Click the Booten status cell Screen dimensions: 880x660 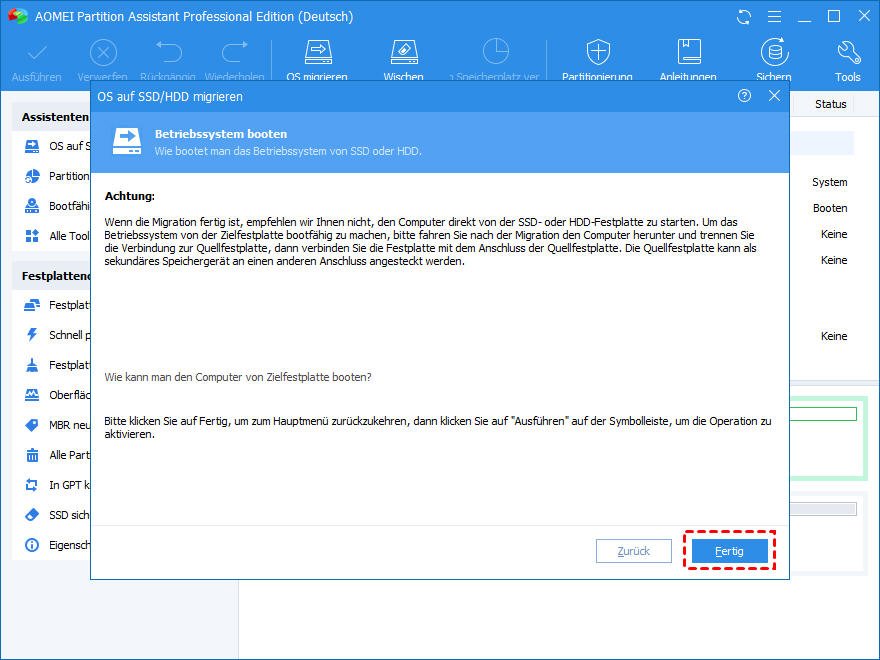[x=830, y=208]
